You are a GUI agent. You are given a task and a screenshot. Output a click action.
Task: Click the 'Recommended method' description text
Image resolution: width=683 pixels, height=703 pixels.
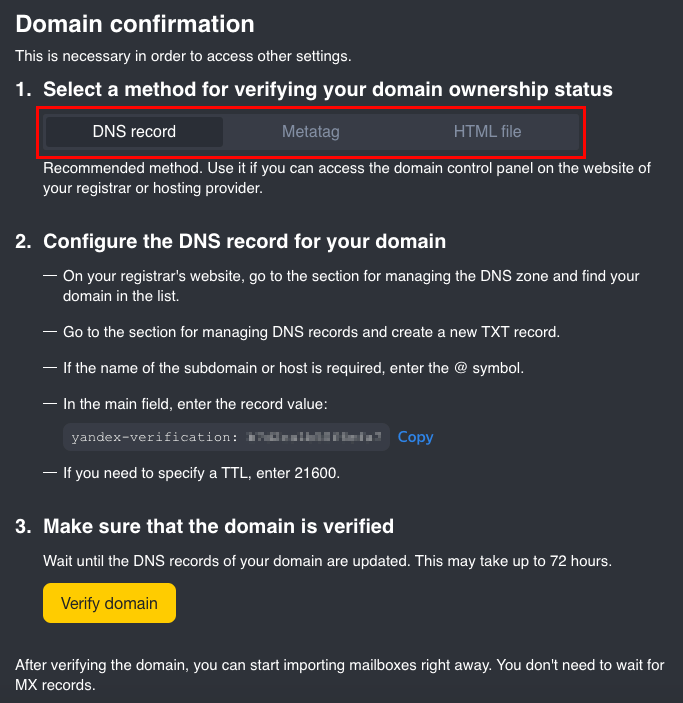coord(347,178)
